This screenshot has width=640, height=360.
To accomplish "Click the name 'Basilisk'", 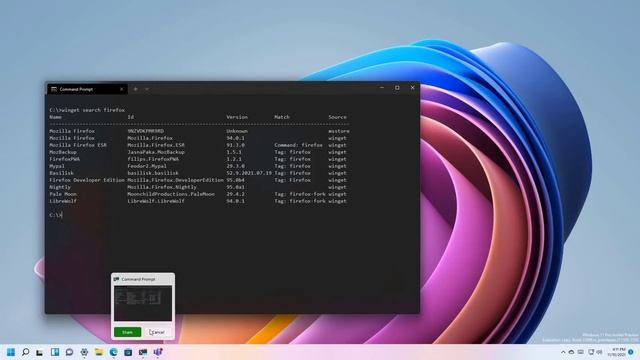I will pyautogui.click(x=62, y=173).
